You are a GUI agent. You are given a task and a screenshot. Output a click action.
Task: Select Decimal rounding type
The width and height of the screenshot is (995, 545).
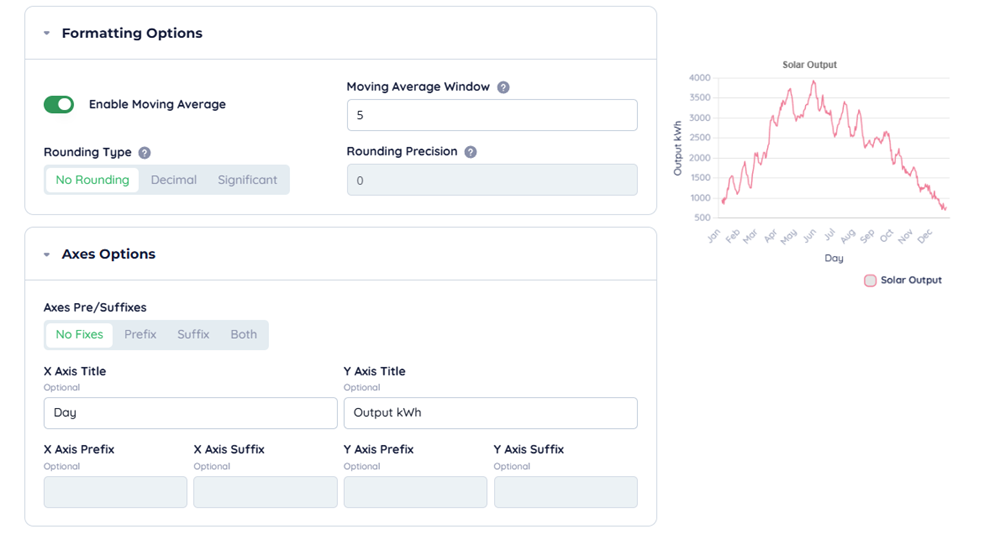[x=174, y=180]
